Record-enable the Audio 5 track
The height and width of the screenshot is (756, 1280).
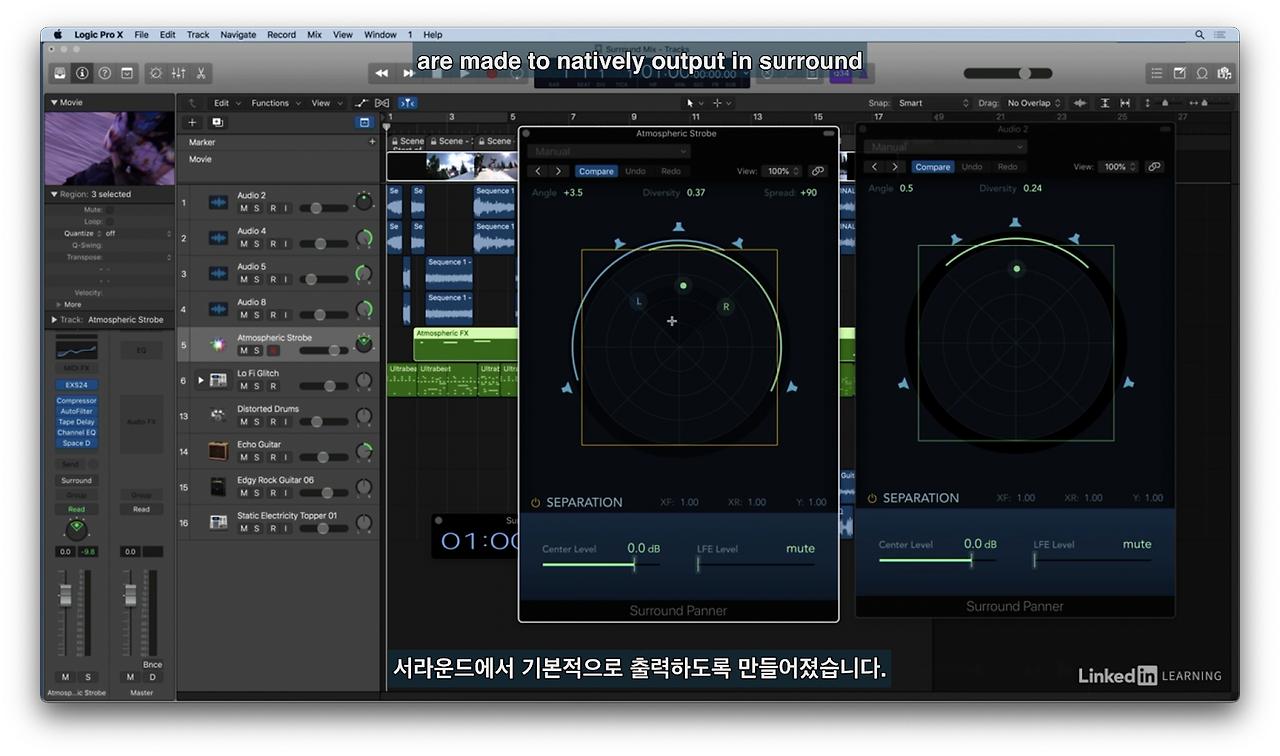click(272, 279)
